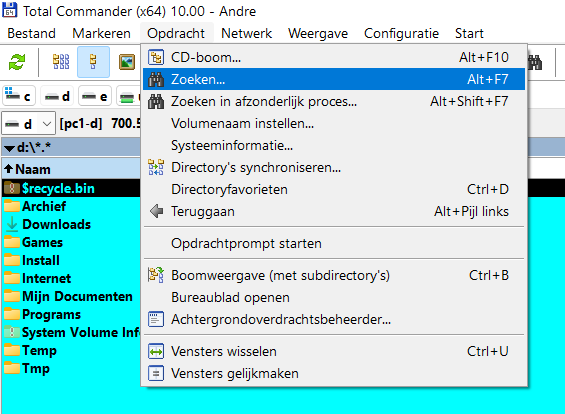565x414 pixels.
Task: Click the d:\*.* path history arrow
Action: point(9,148)
